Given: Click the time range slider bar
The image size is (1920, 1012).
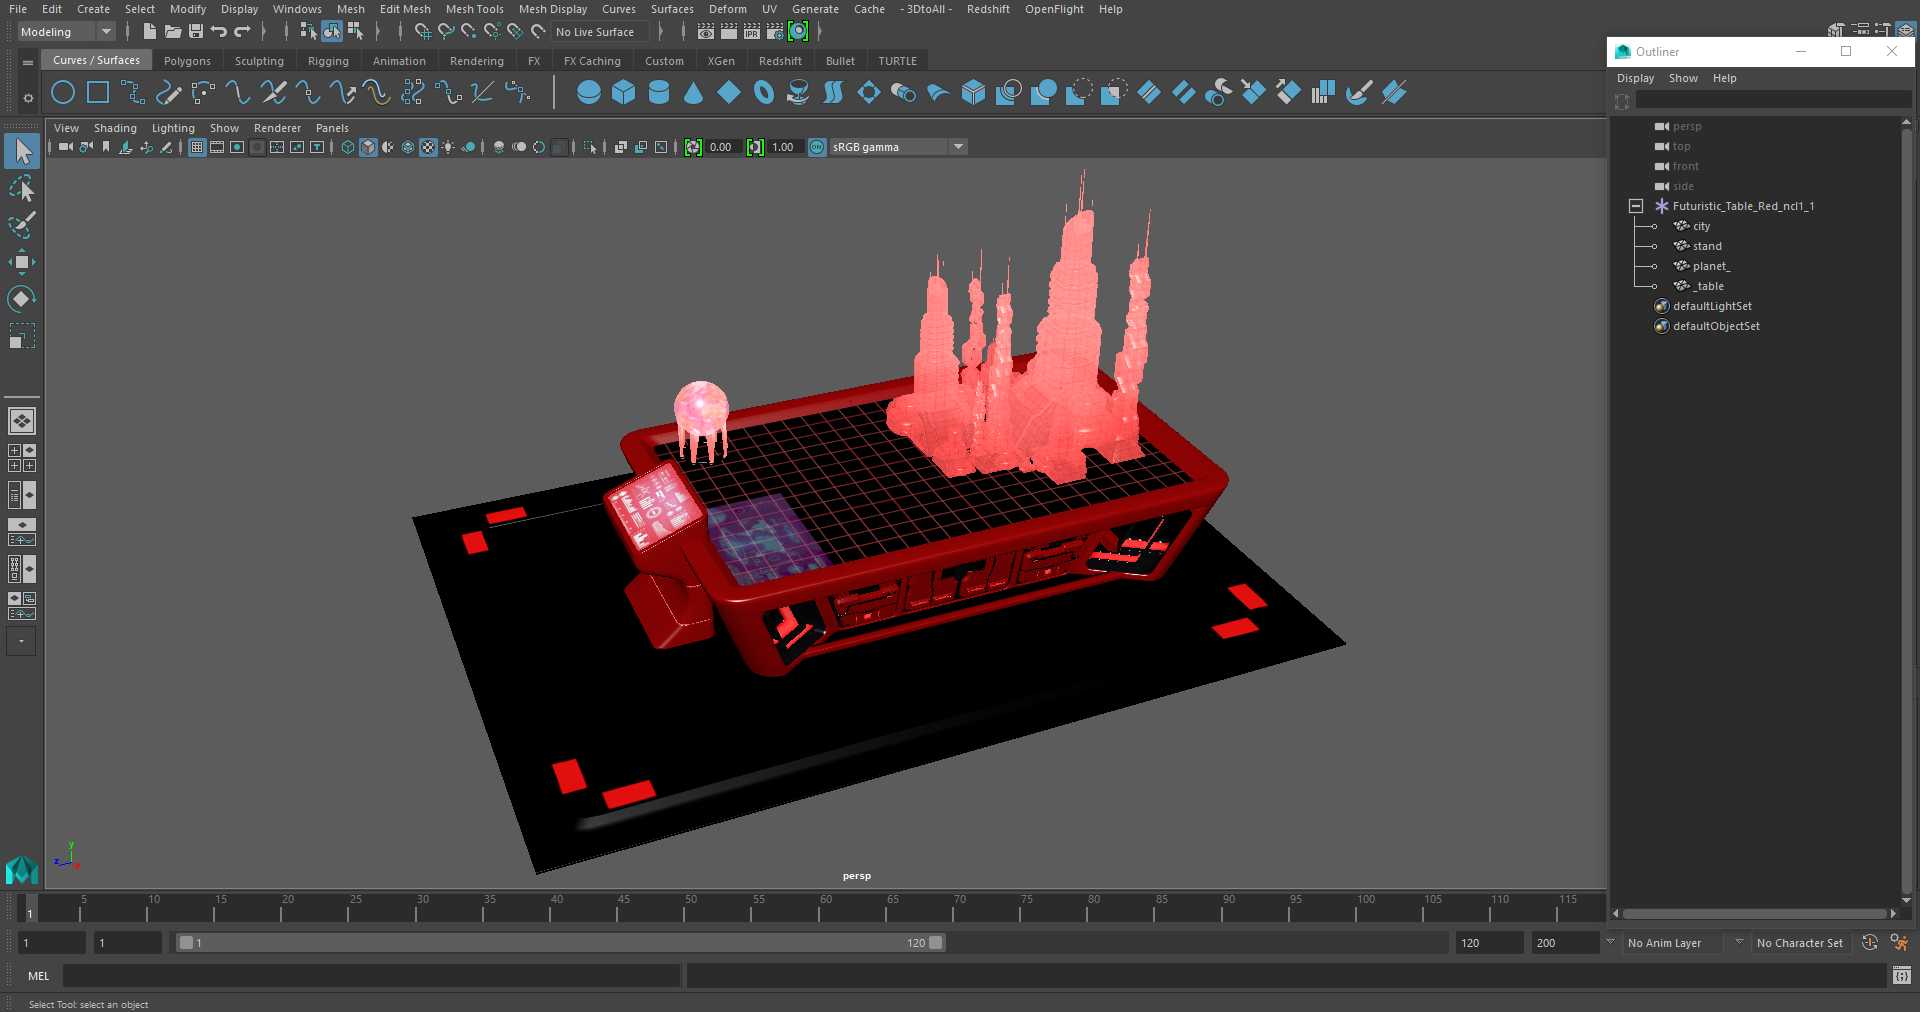Looking at the screenshot, I should point(560,943).
